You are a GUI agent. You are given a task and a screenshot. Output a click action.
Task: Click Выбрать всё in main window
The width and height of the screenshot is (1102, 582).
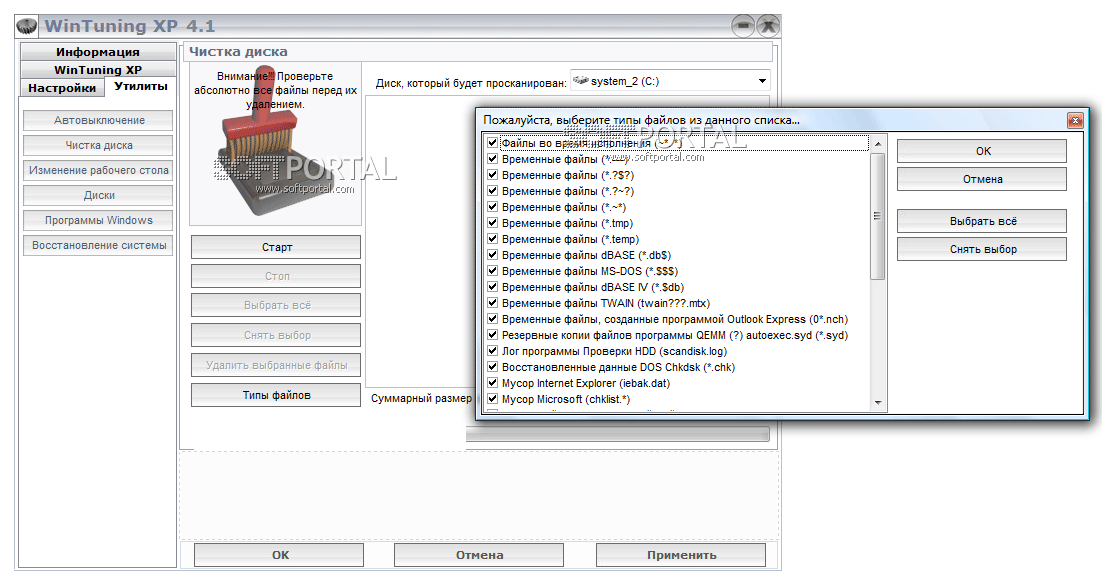tap(276, 305)
